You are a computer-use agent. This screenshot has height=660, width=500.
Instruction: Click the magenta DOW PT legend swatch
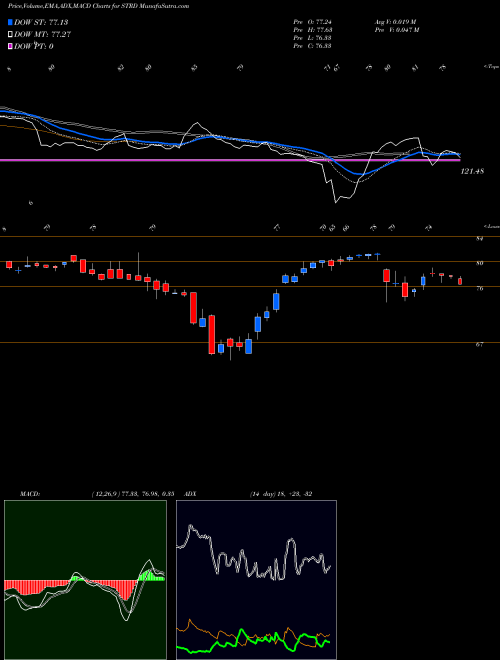11,46
